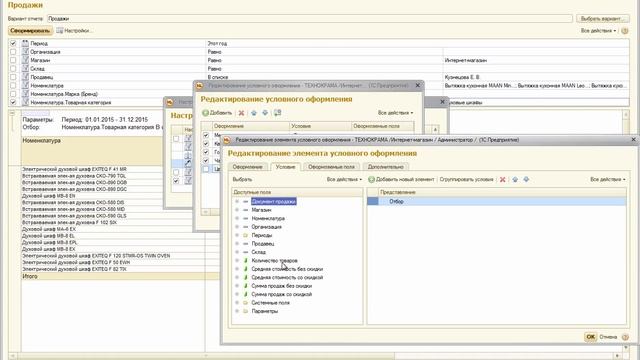The width and height of the screenshot is (640, 360).
Task: Open help icon in Продажи report toolbar
Action: click(624, 31)
